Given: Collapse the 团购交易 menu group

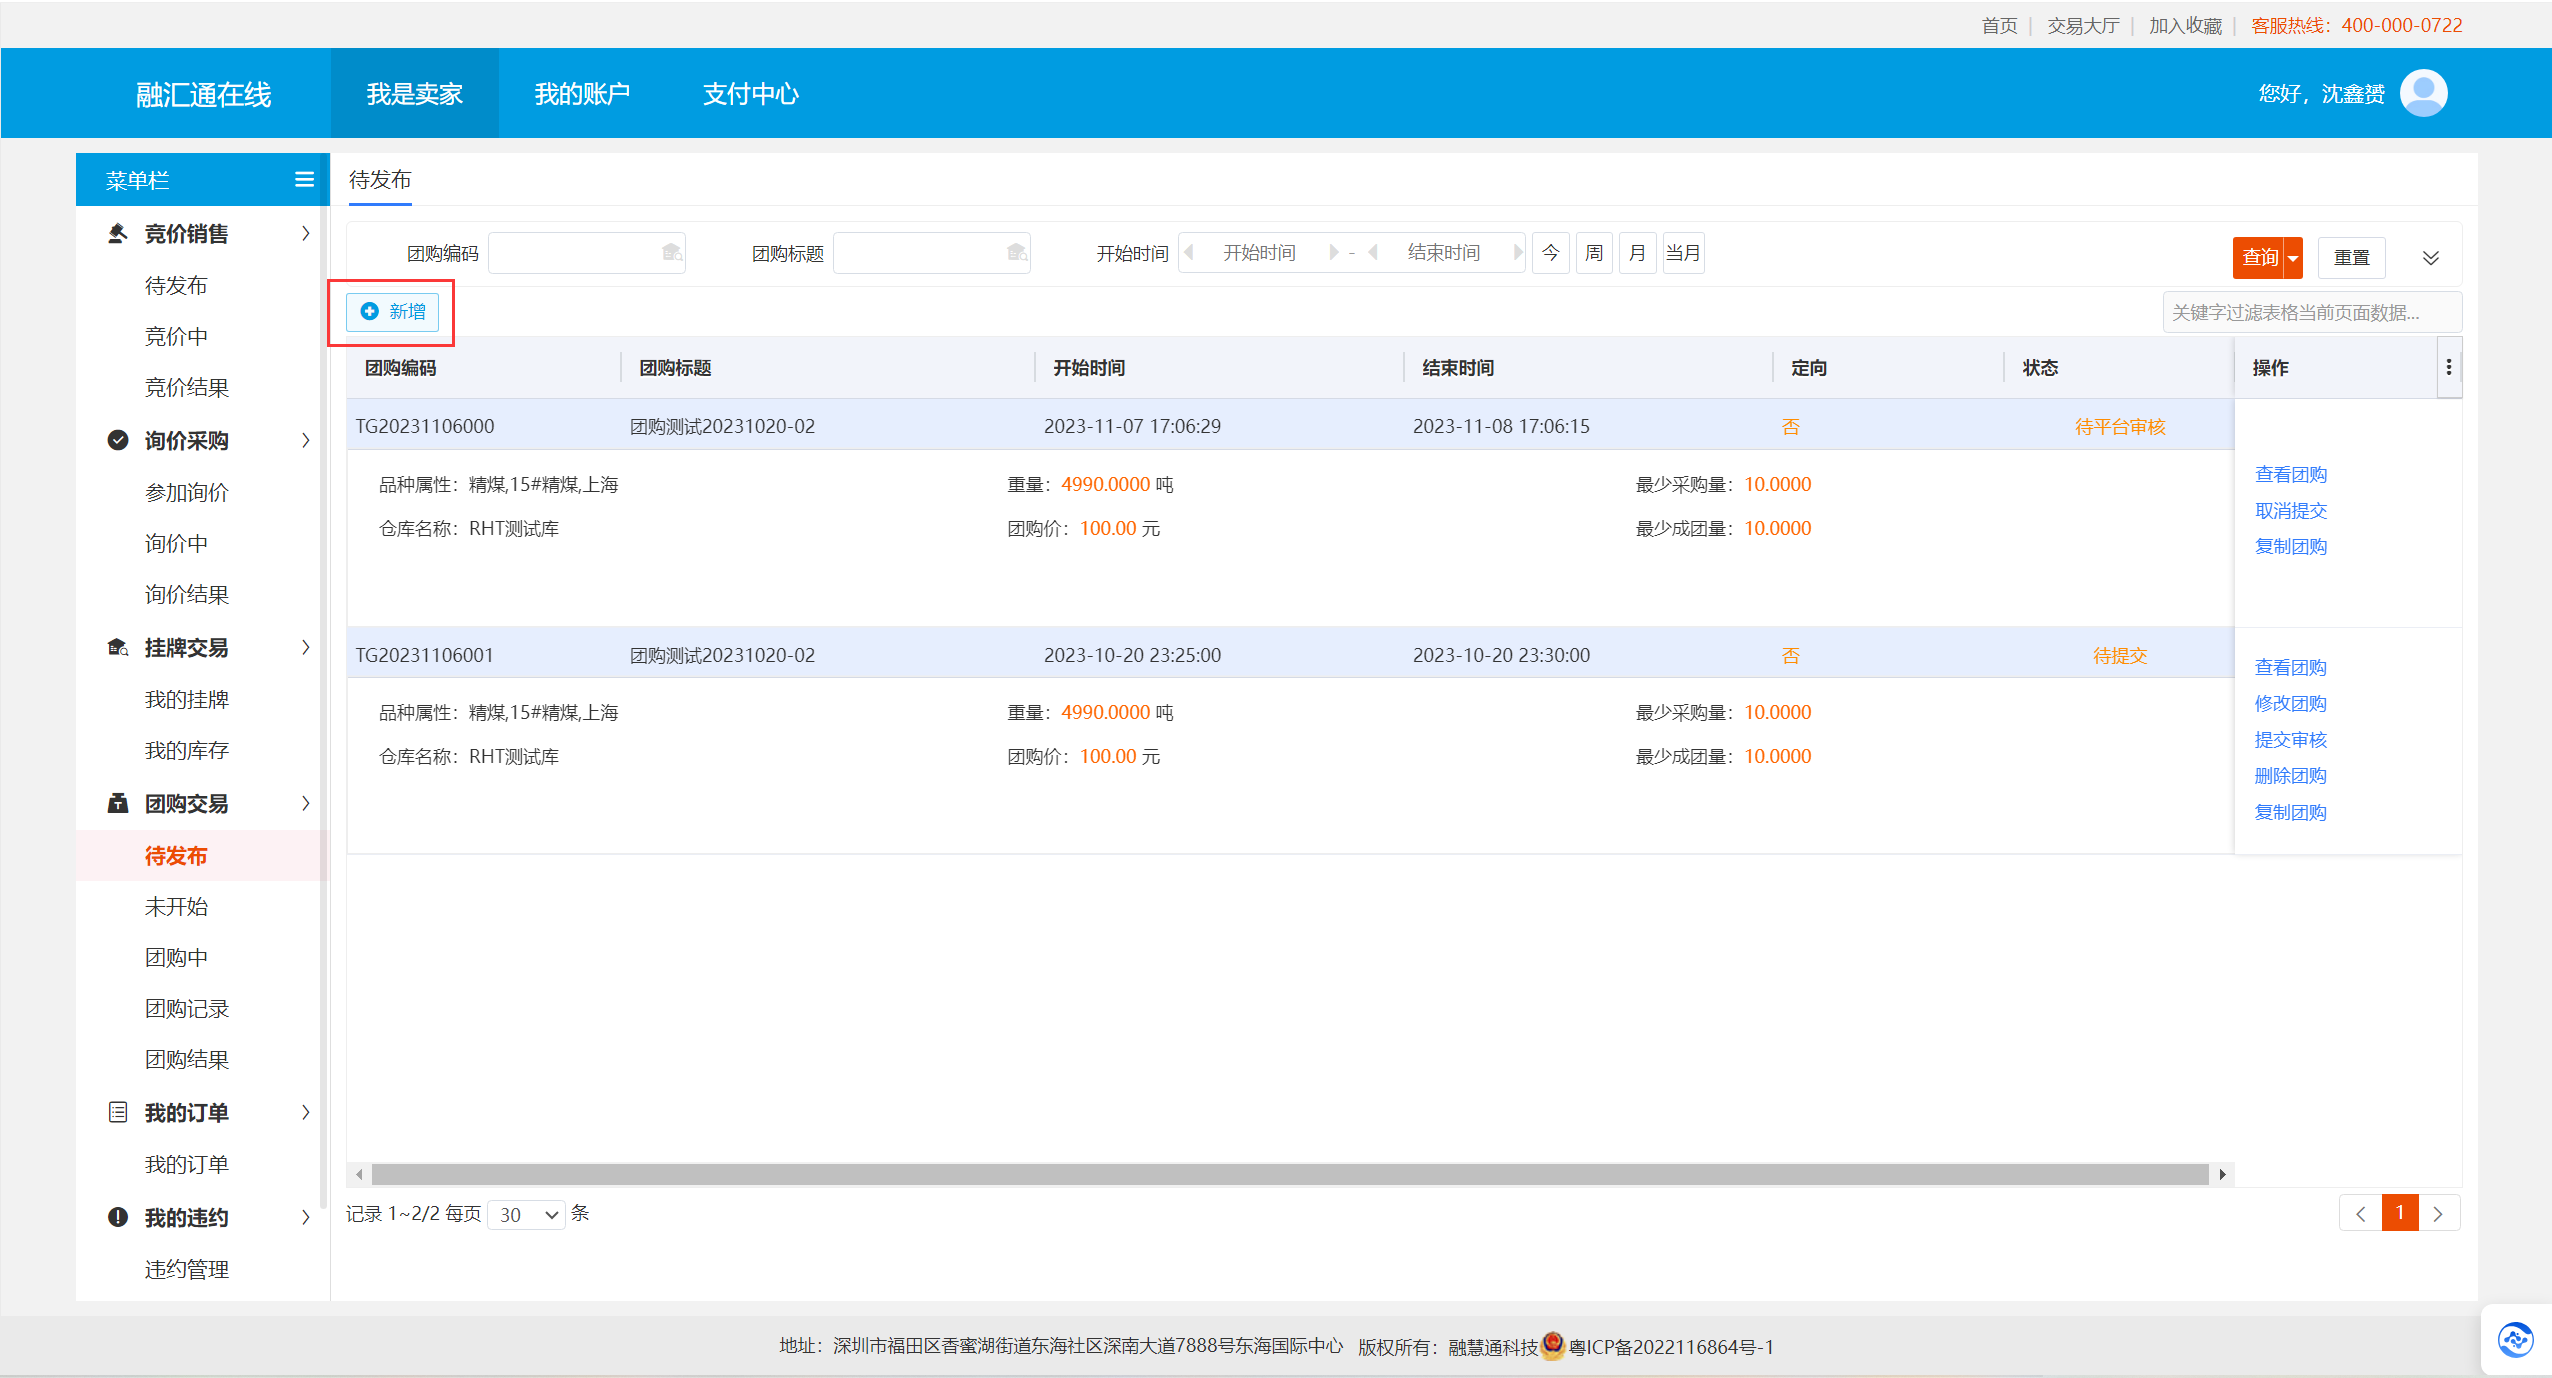Looking at the screenshot, I should (305, 803).
